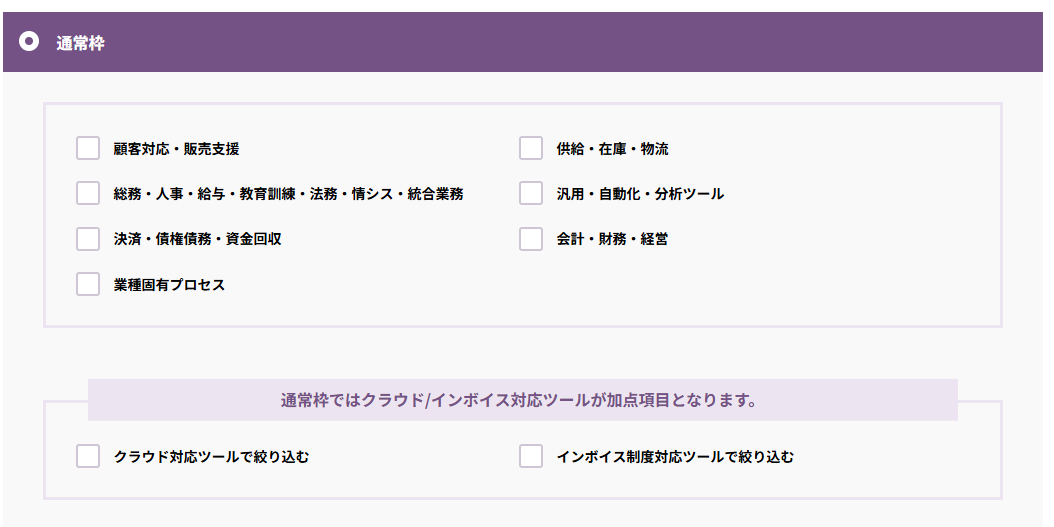Tick the インボイス制度対応ツールで絞り込む checkbox box
Image resolution: width=1054 pixels, height=527 pixels.
pos(531,456)
